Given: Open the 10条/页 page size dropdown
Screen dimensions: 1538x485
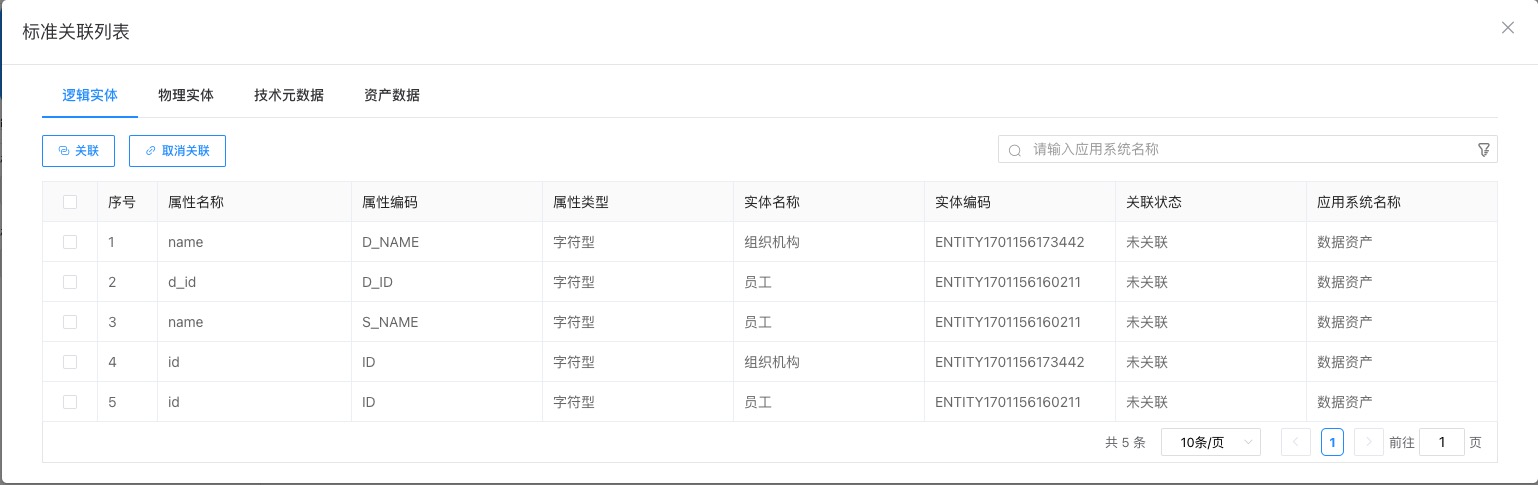Looking at the screenshot, I should point(1210,442).
